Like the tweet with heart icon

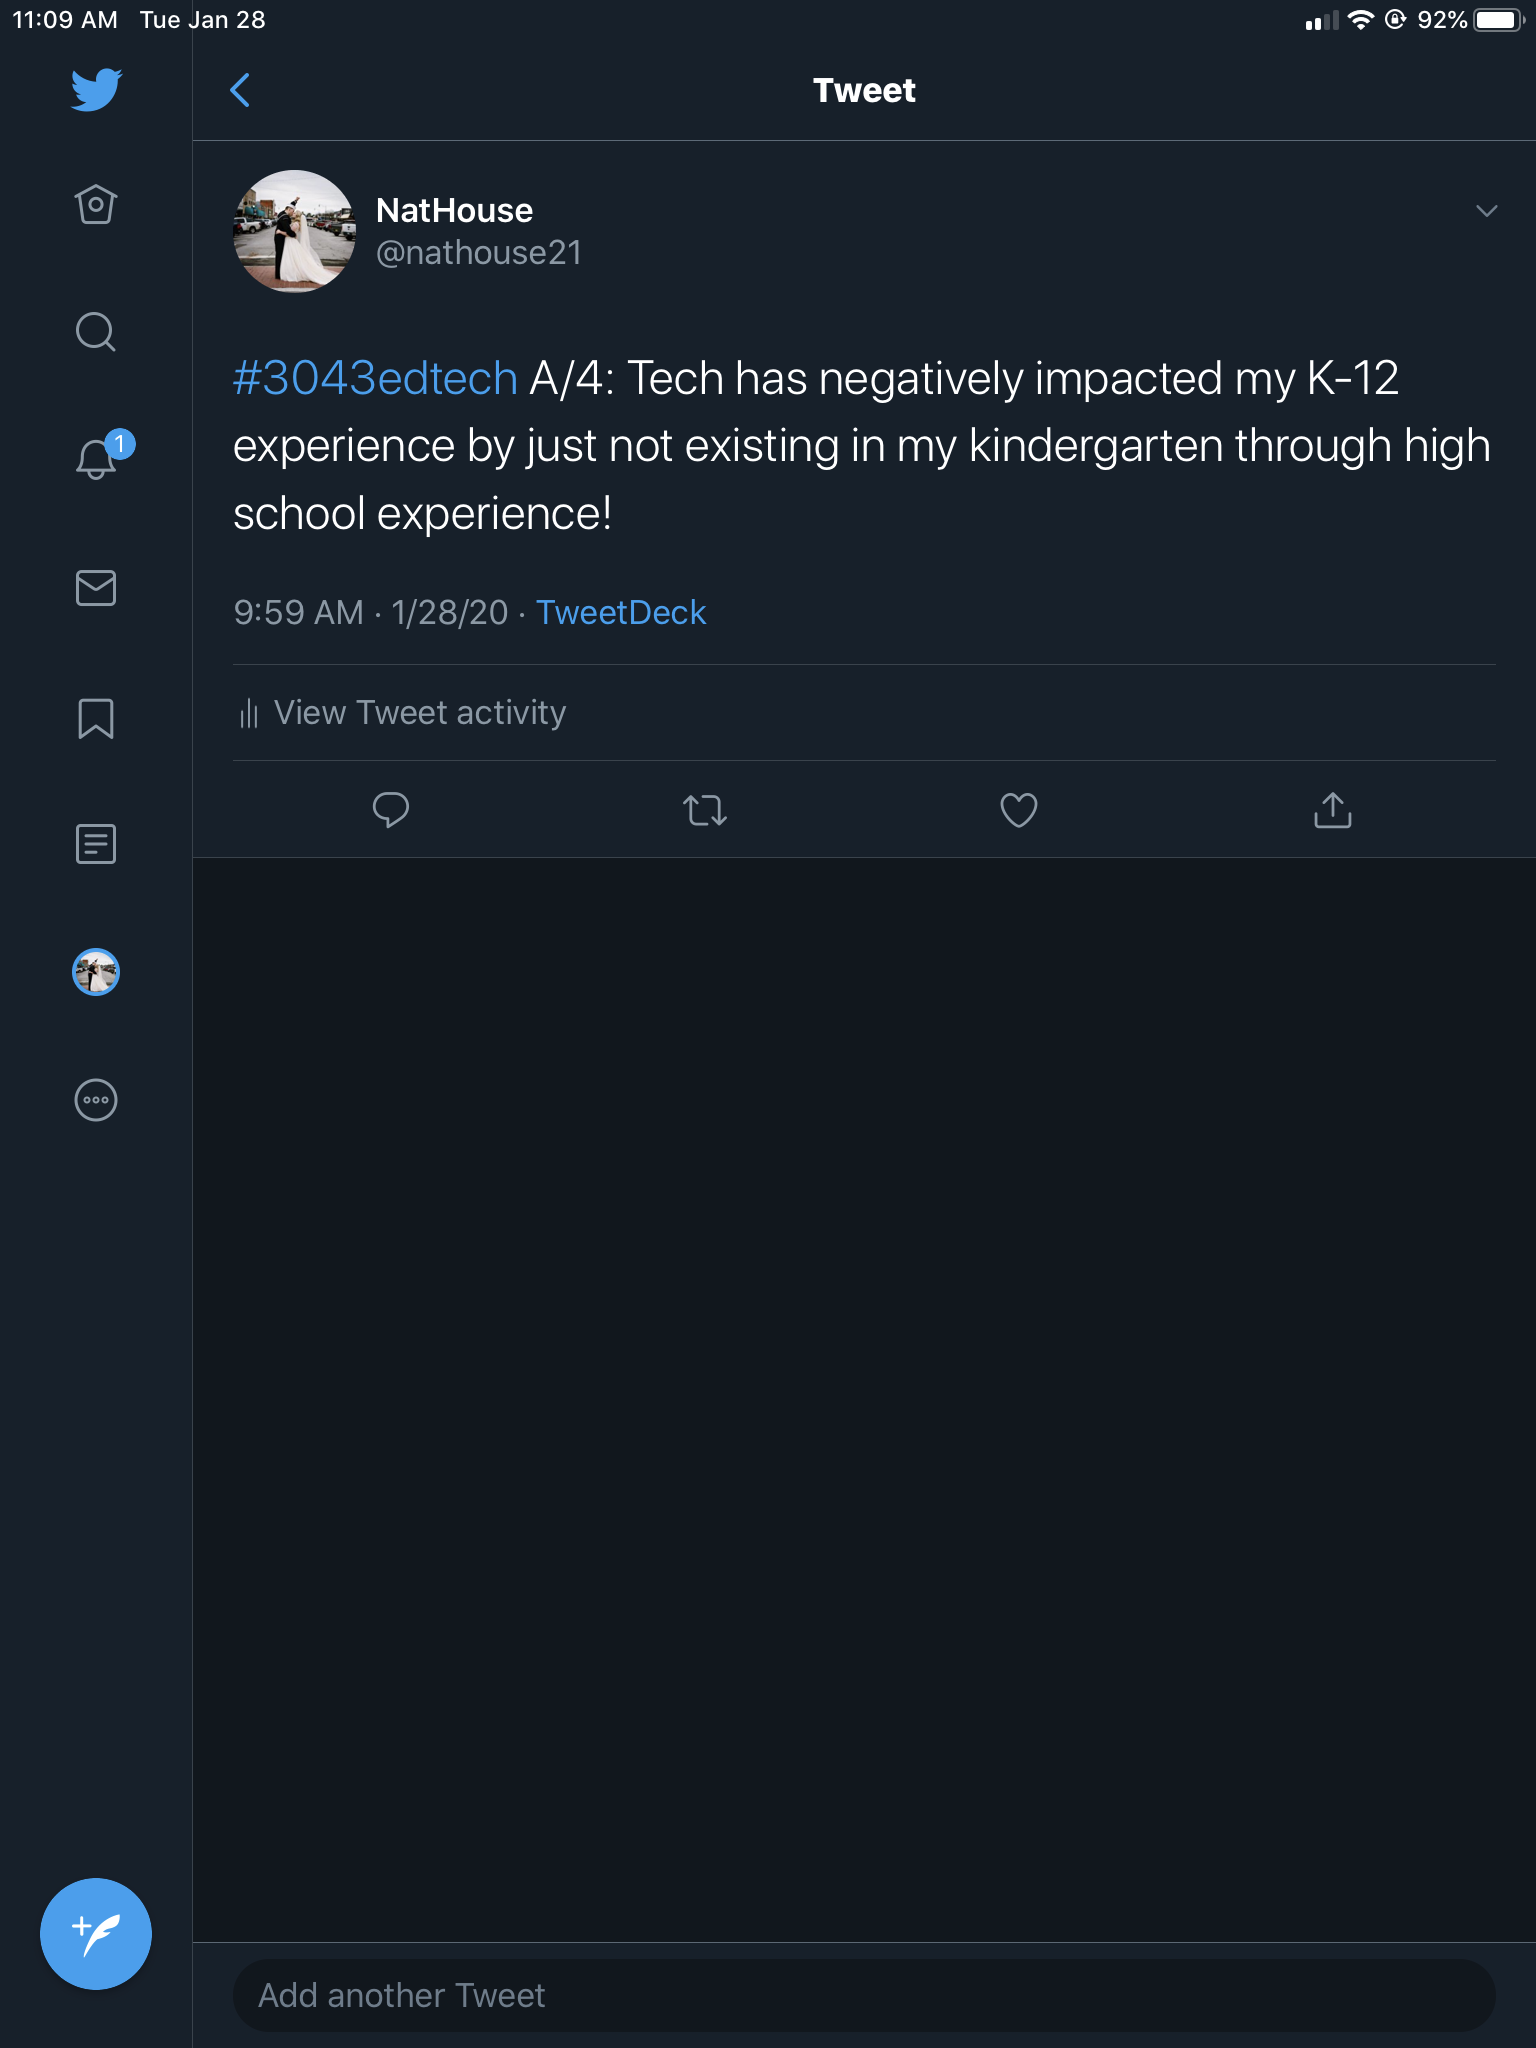click(1018, 810)
